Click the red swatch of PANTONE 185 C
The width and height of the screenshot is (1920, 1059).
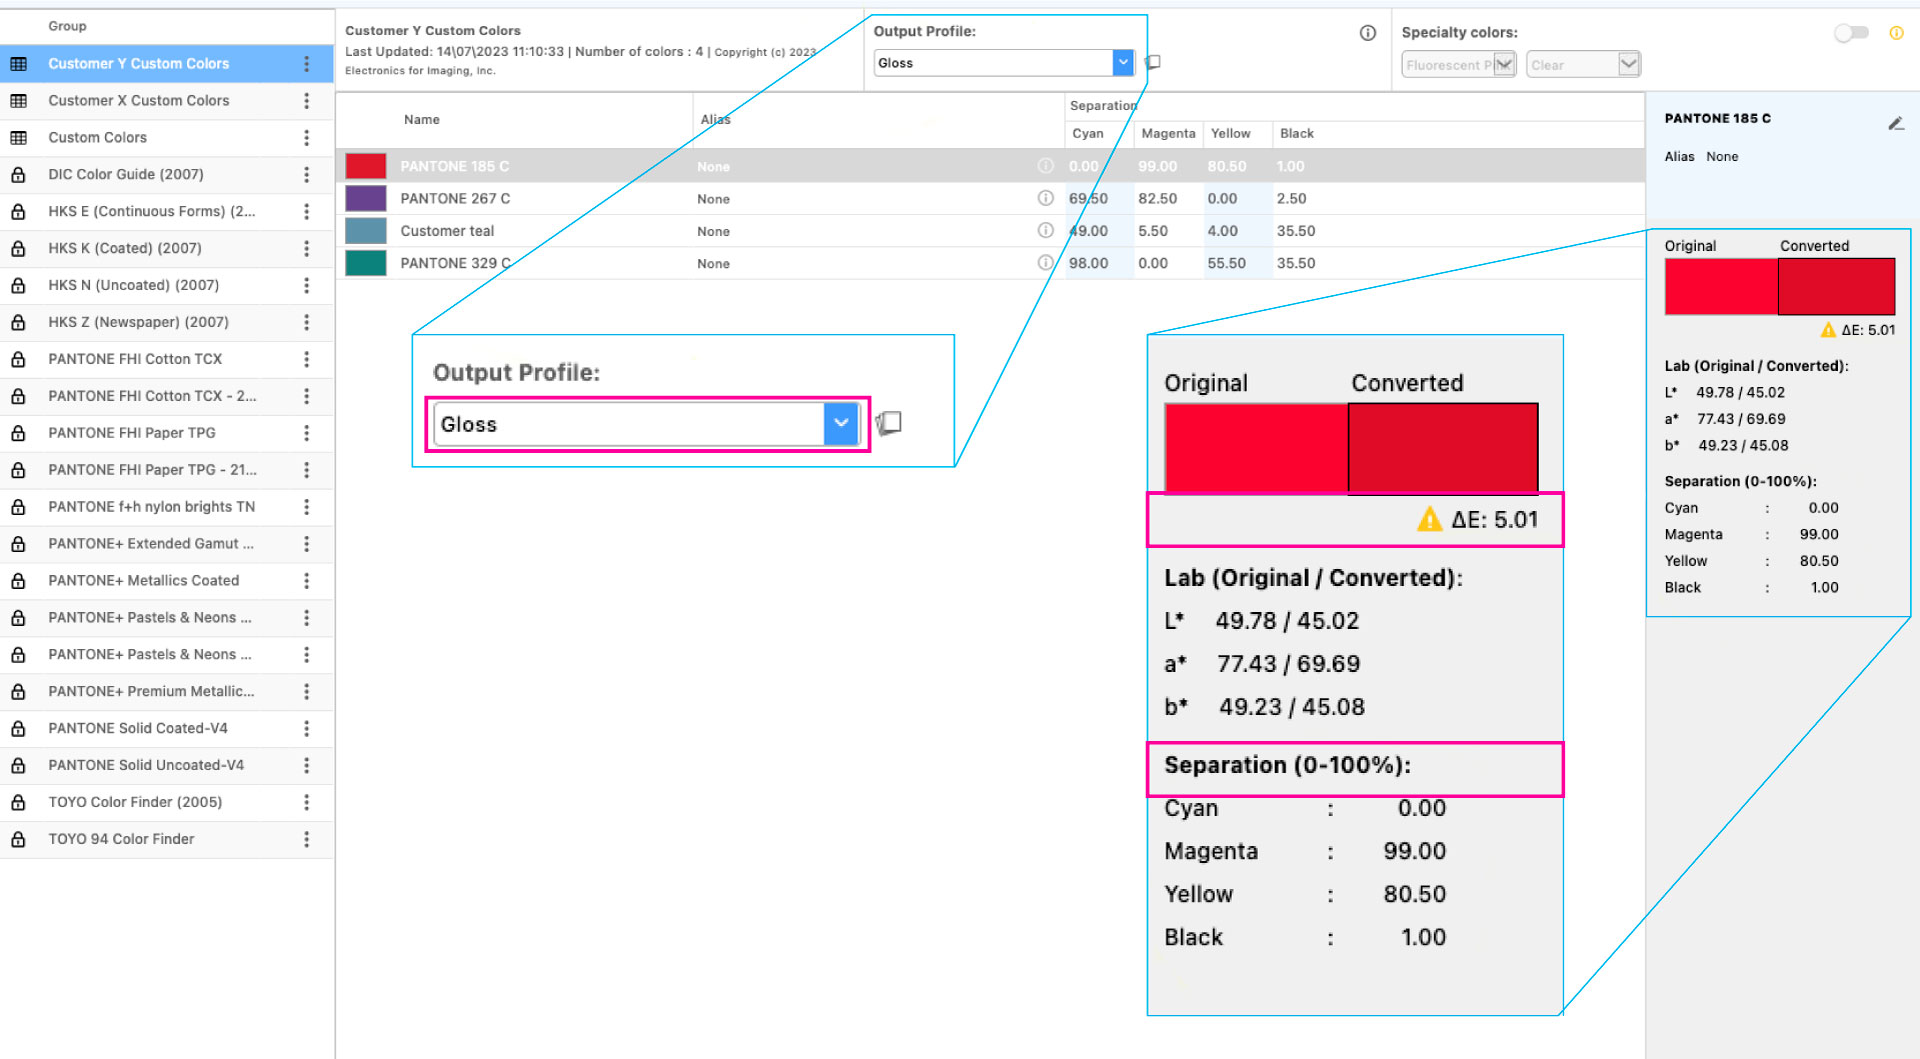365,166
